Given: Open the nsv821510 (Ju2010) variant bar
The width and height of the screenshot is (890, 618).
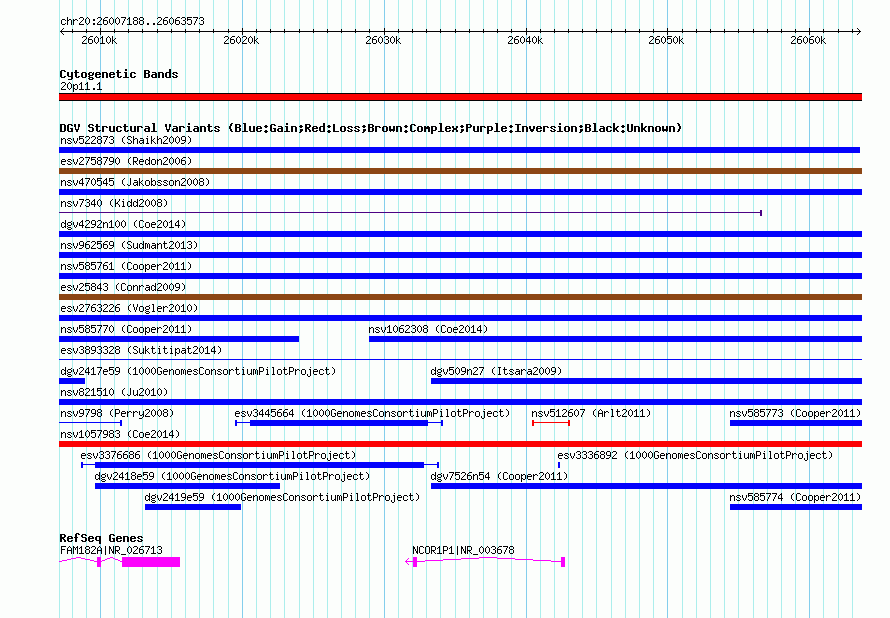Looking at the screenshot, I should point(460,402).
